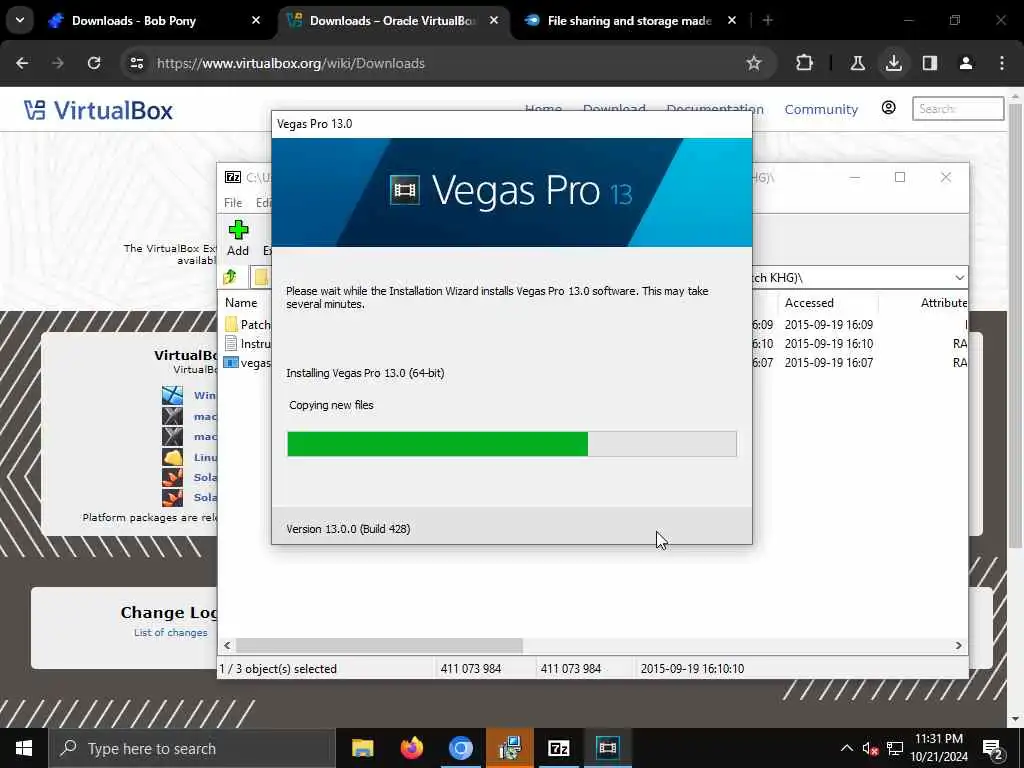Viewport: 1024px width, 768px height.
Task: Click the '1 / 3 object(s) selected' status text
Action: (x=278, y=669)
